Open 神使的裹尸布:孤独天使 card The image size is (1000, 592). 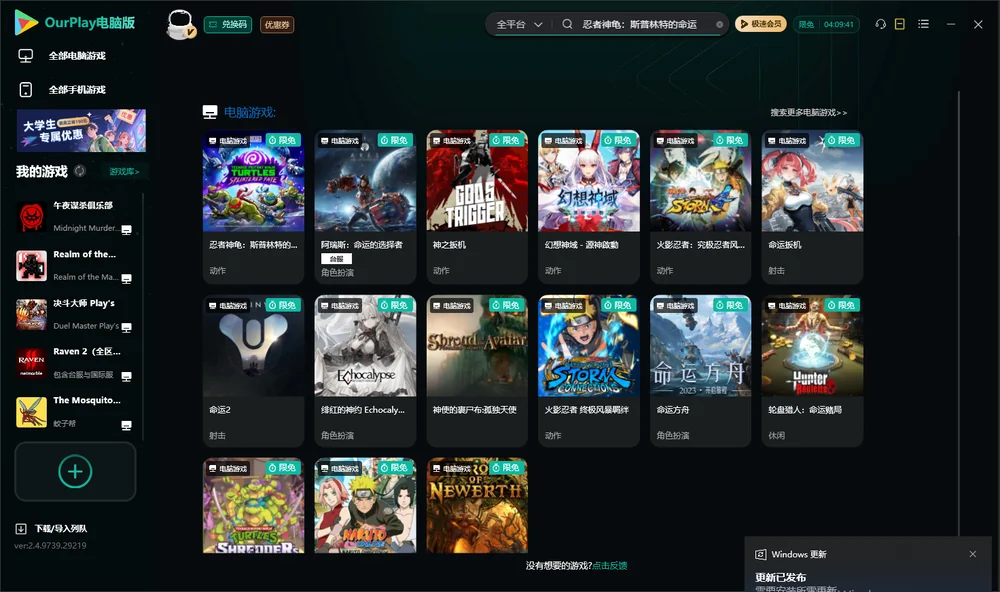(477, 371)
